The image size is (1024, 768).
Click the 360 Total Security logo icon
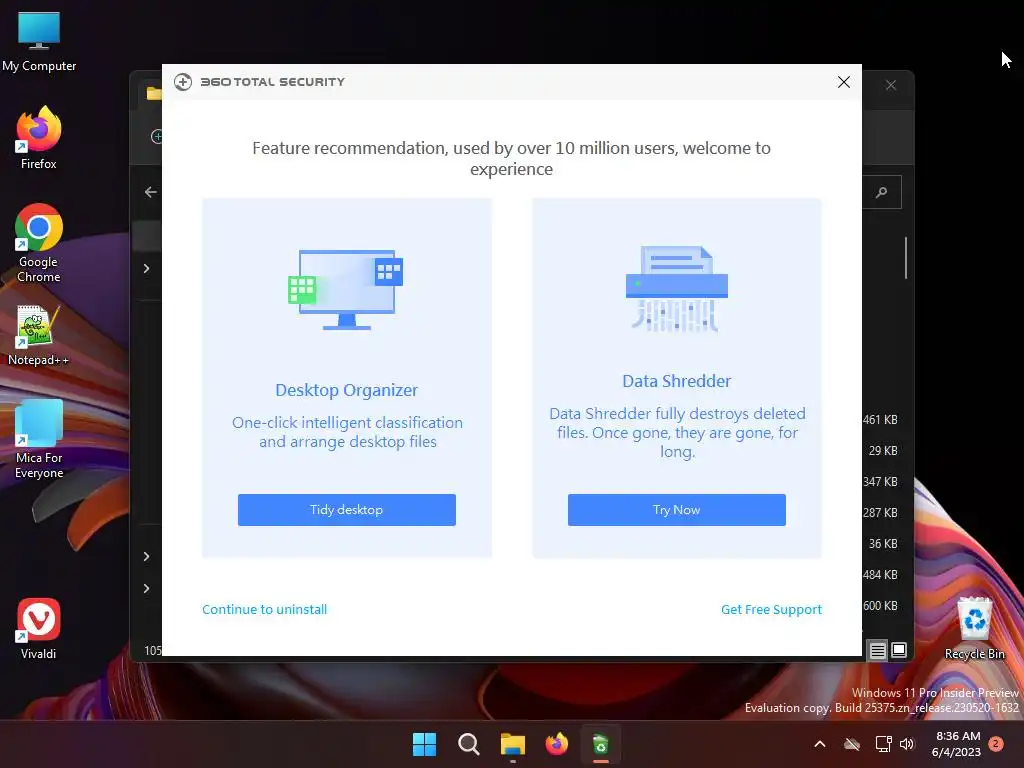click(x=183, y=82)
